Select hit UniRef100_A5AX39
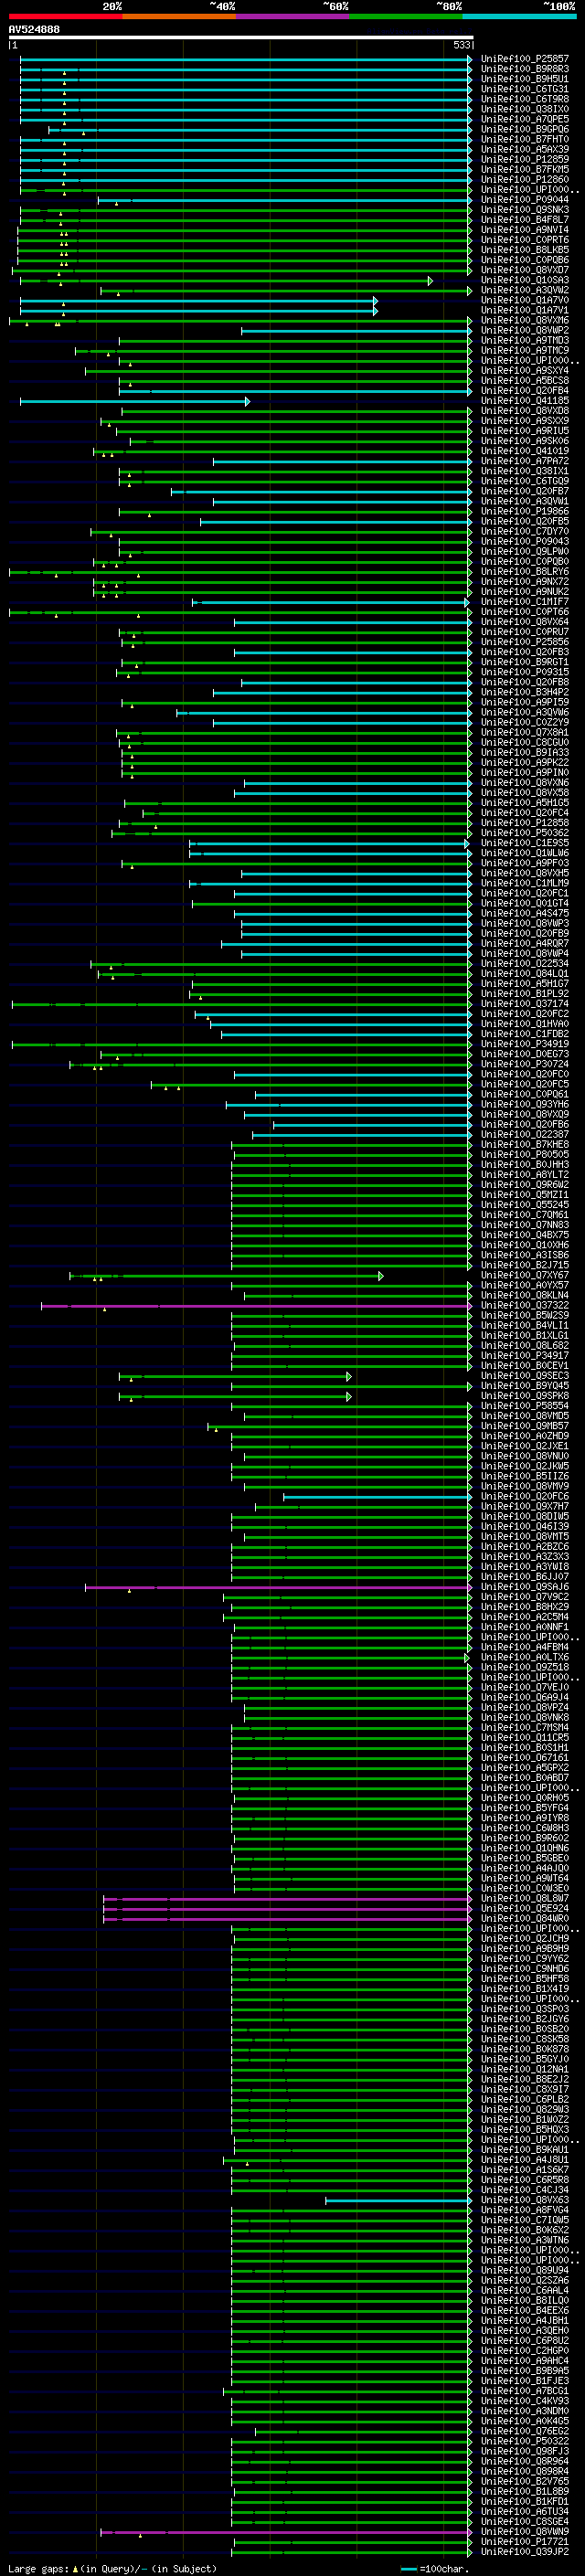 coord(525,149)
